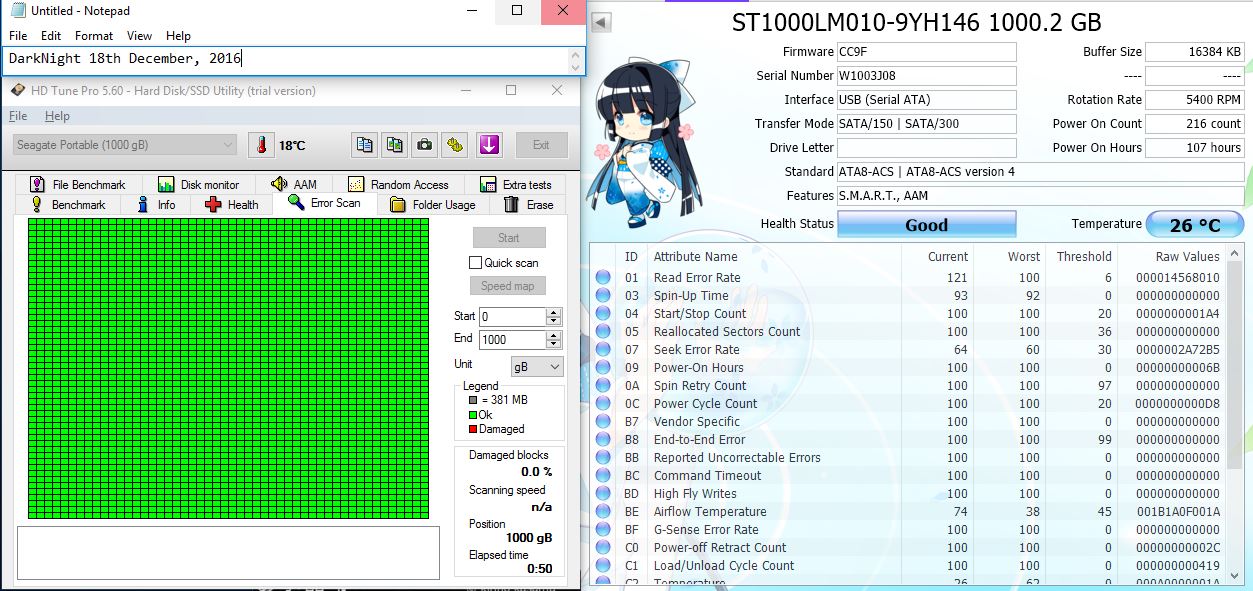Click the Serial Number field W1003J08
This screenshot has width=1253, height=591.
927,76
